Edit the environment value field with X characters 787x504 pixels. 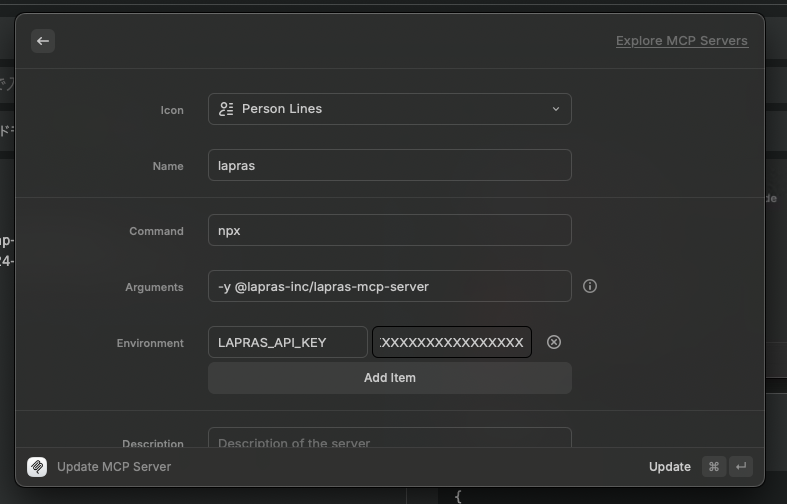[452, 342]
